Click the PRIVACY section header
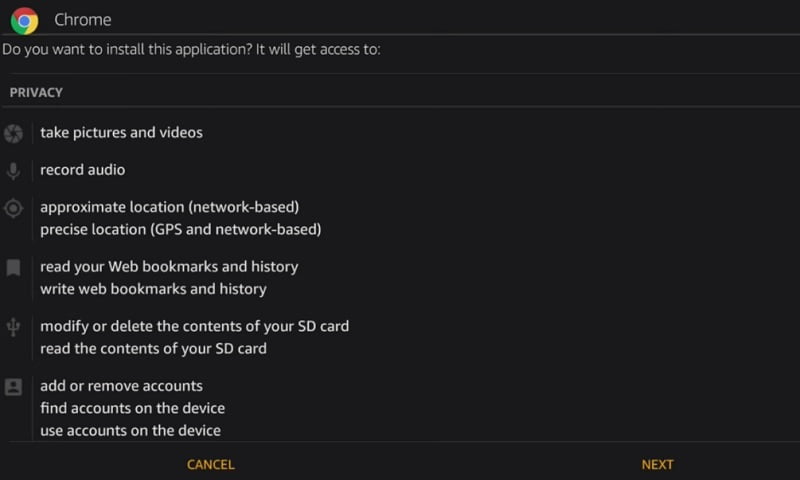The height and width of the screenshot is (480, 800). (x=36, y=92)
